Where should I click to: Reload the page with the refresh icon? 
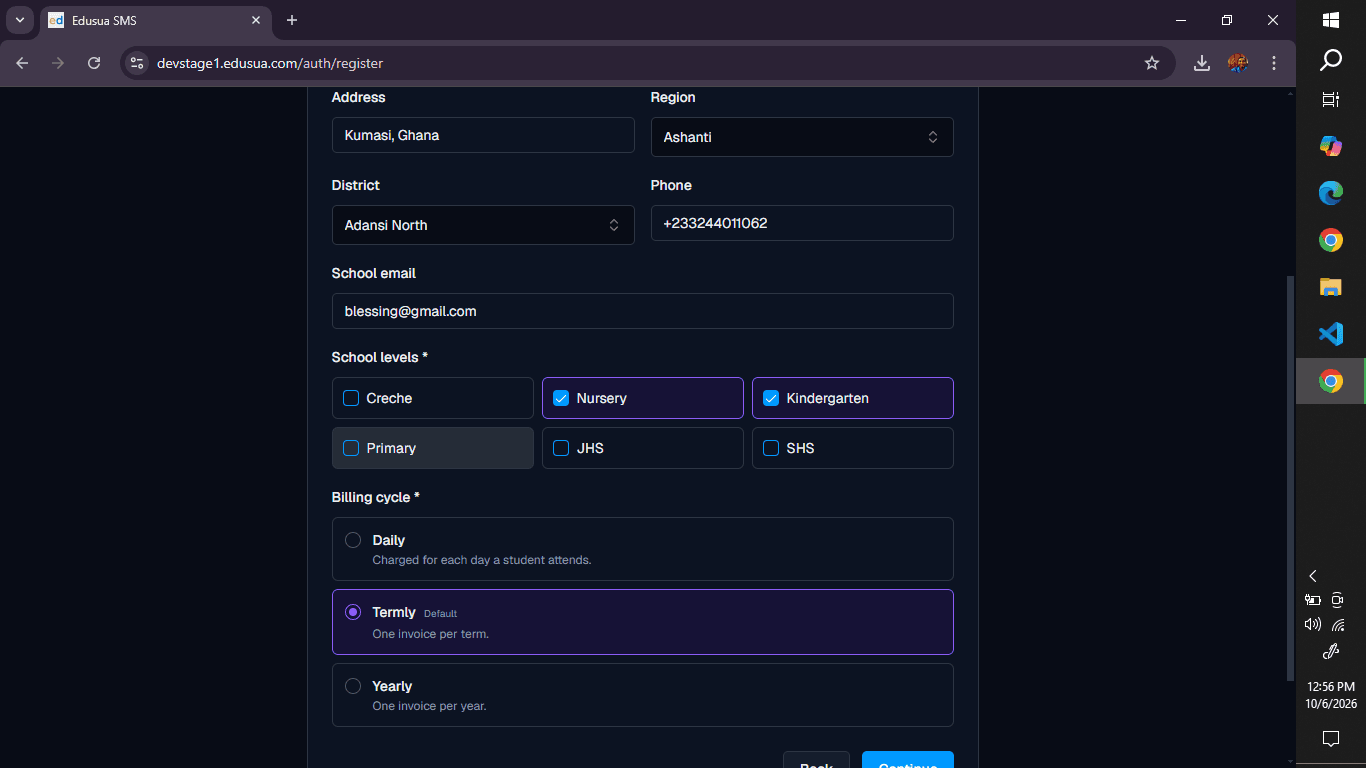click(94, 63)
